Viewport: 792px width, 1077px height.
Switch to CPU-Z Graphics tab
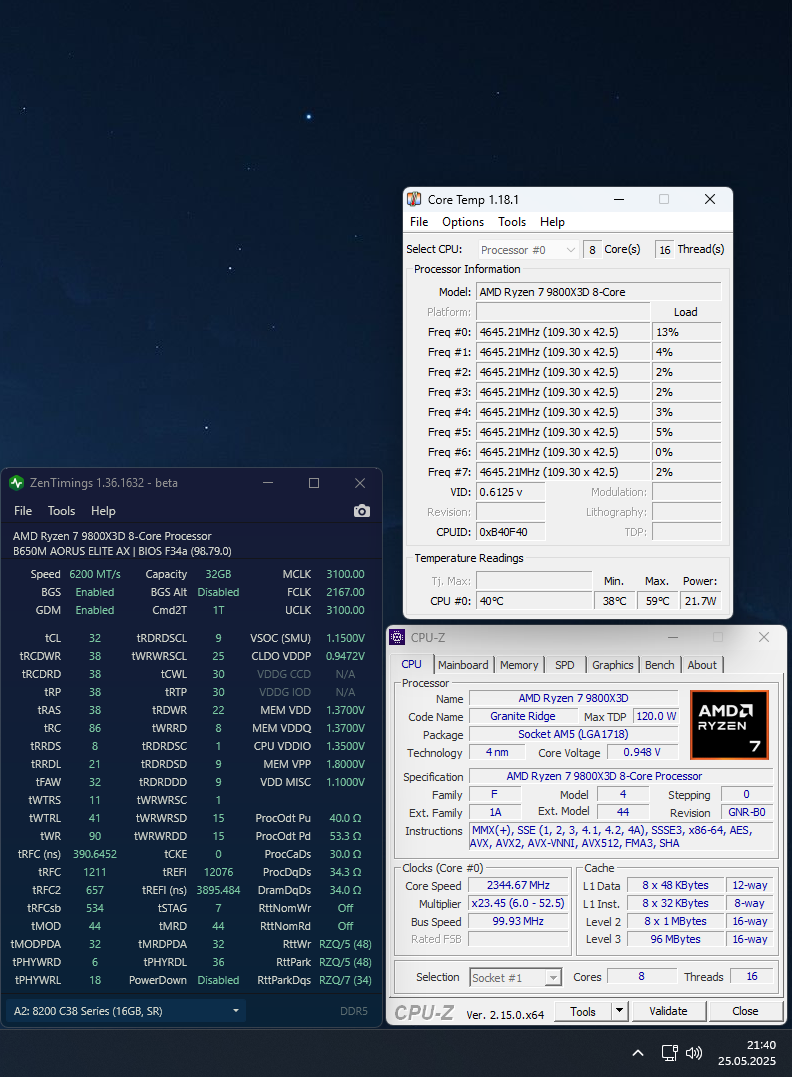613,665
